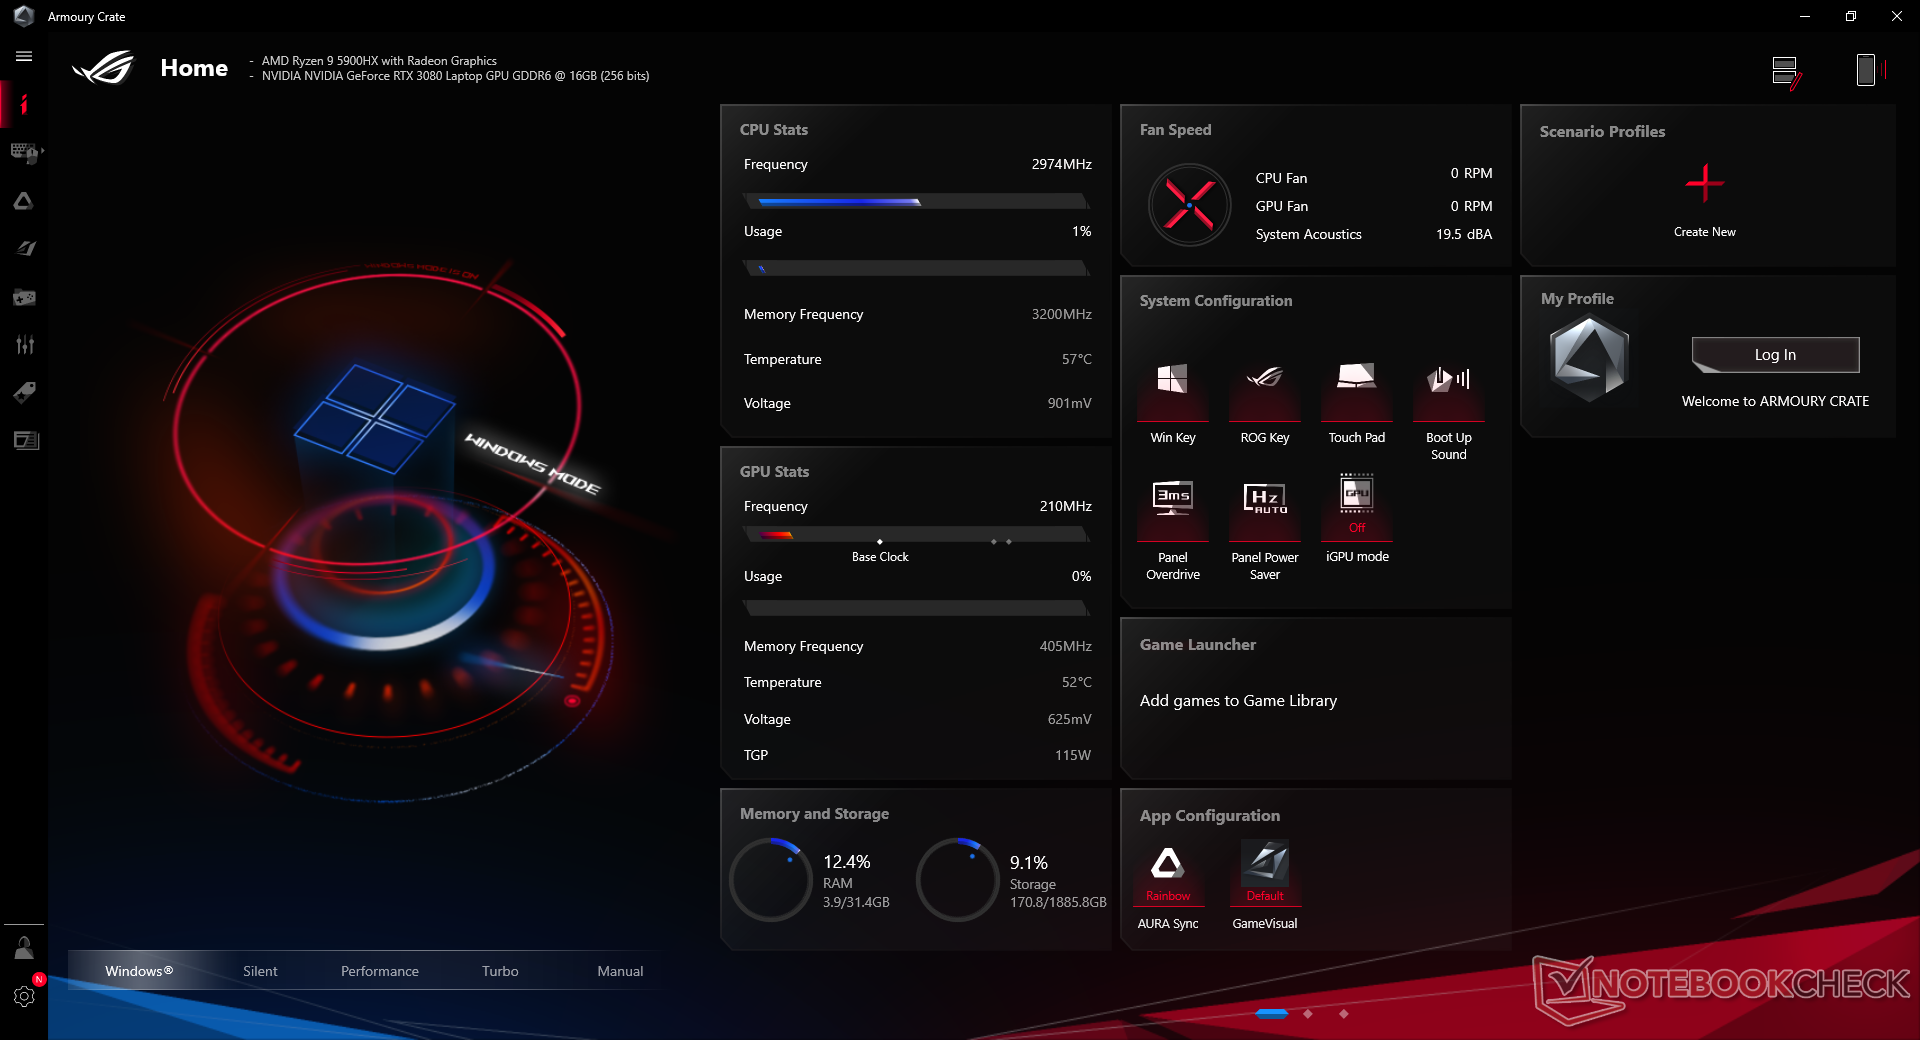
Task: Select the Home info sidebar icon
Action: pyautogui.click(x=24, y=104)
